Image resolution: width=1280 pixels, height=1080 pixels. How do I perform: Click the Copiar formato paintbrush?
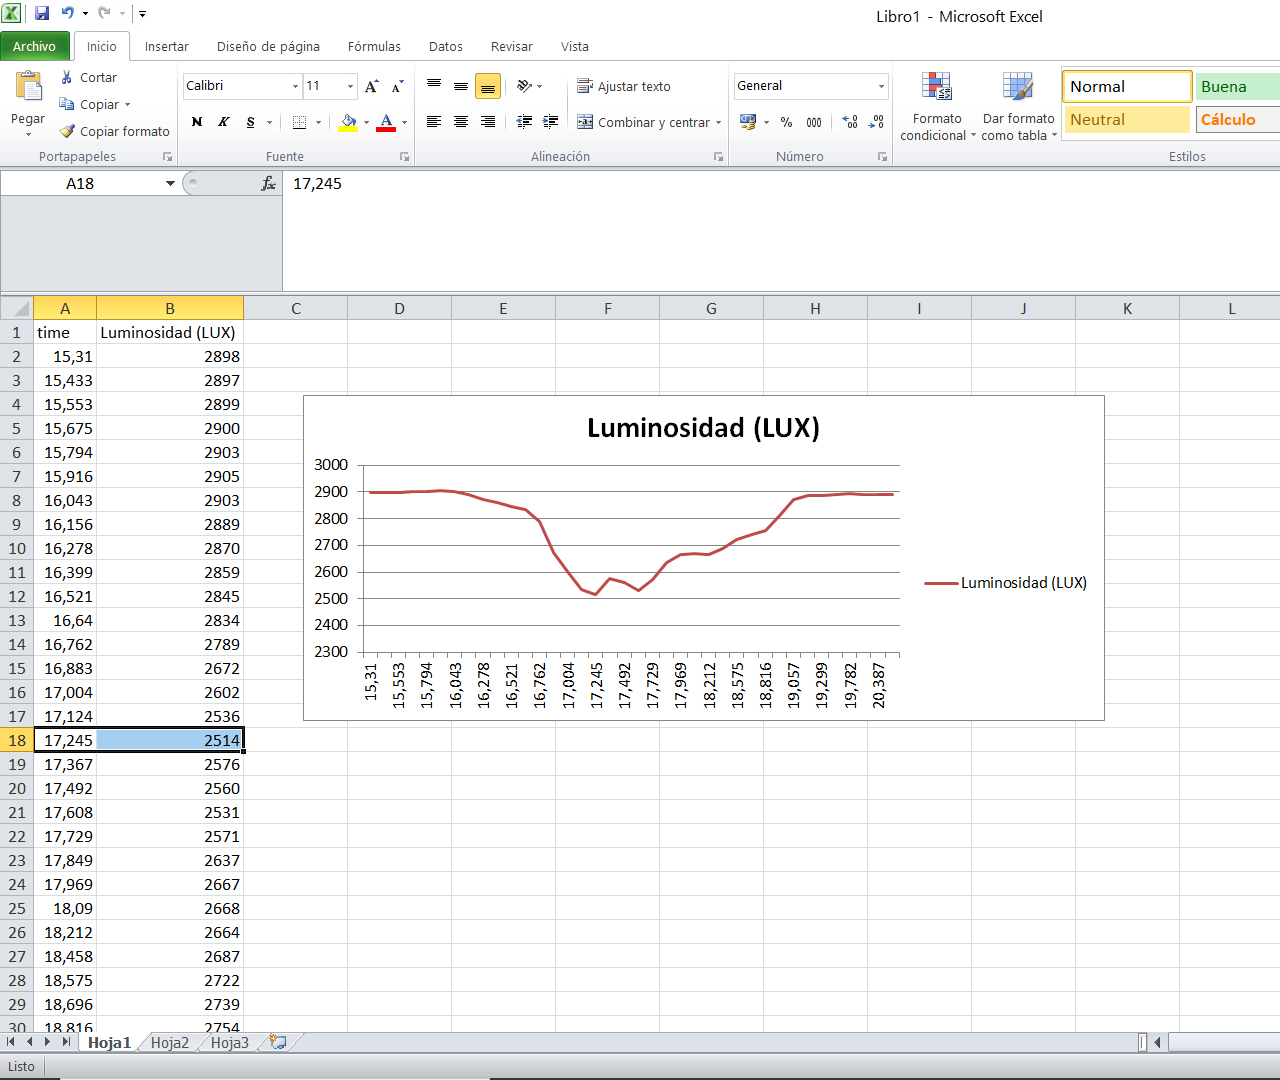(67, 131)
